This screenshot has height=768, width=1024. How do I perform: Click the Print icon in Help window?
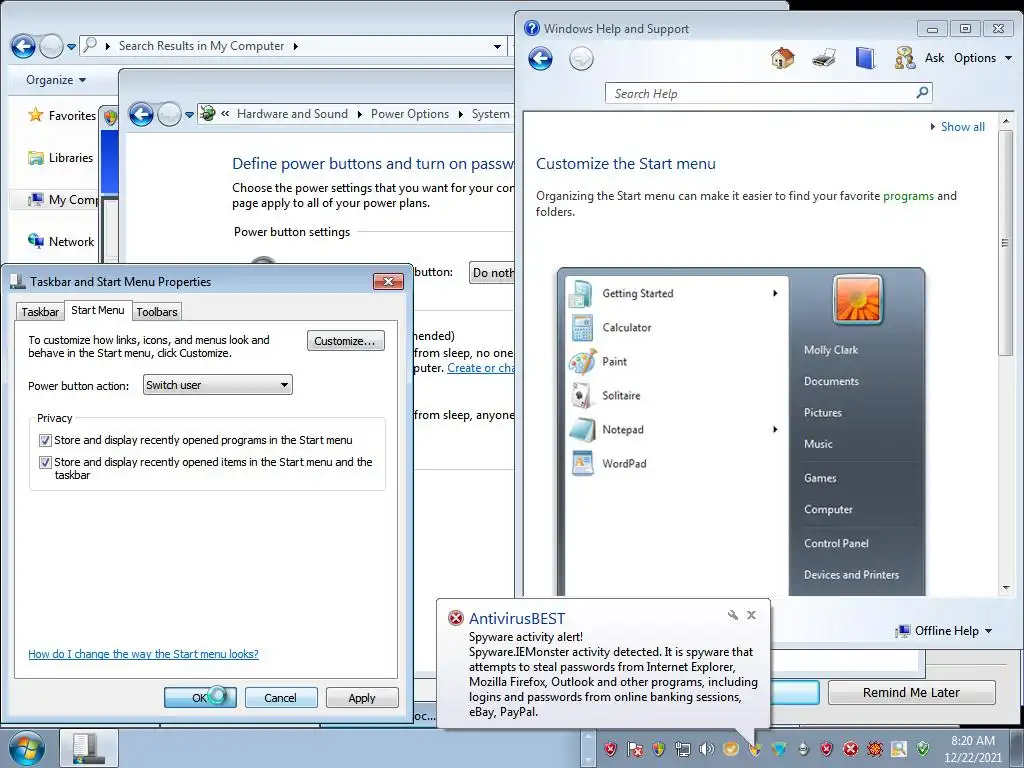tap(824, 58)
